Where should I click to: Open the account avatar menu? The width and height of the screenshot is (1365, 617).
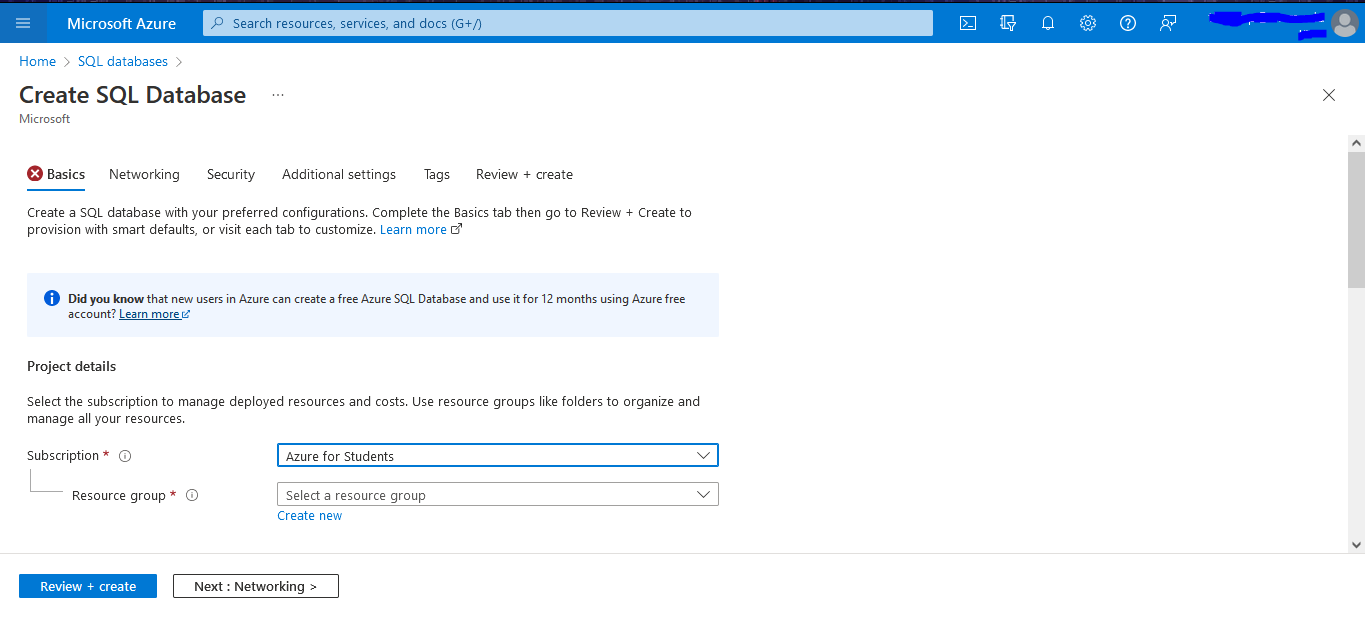tap(1345, 23)
